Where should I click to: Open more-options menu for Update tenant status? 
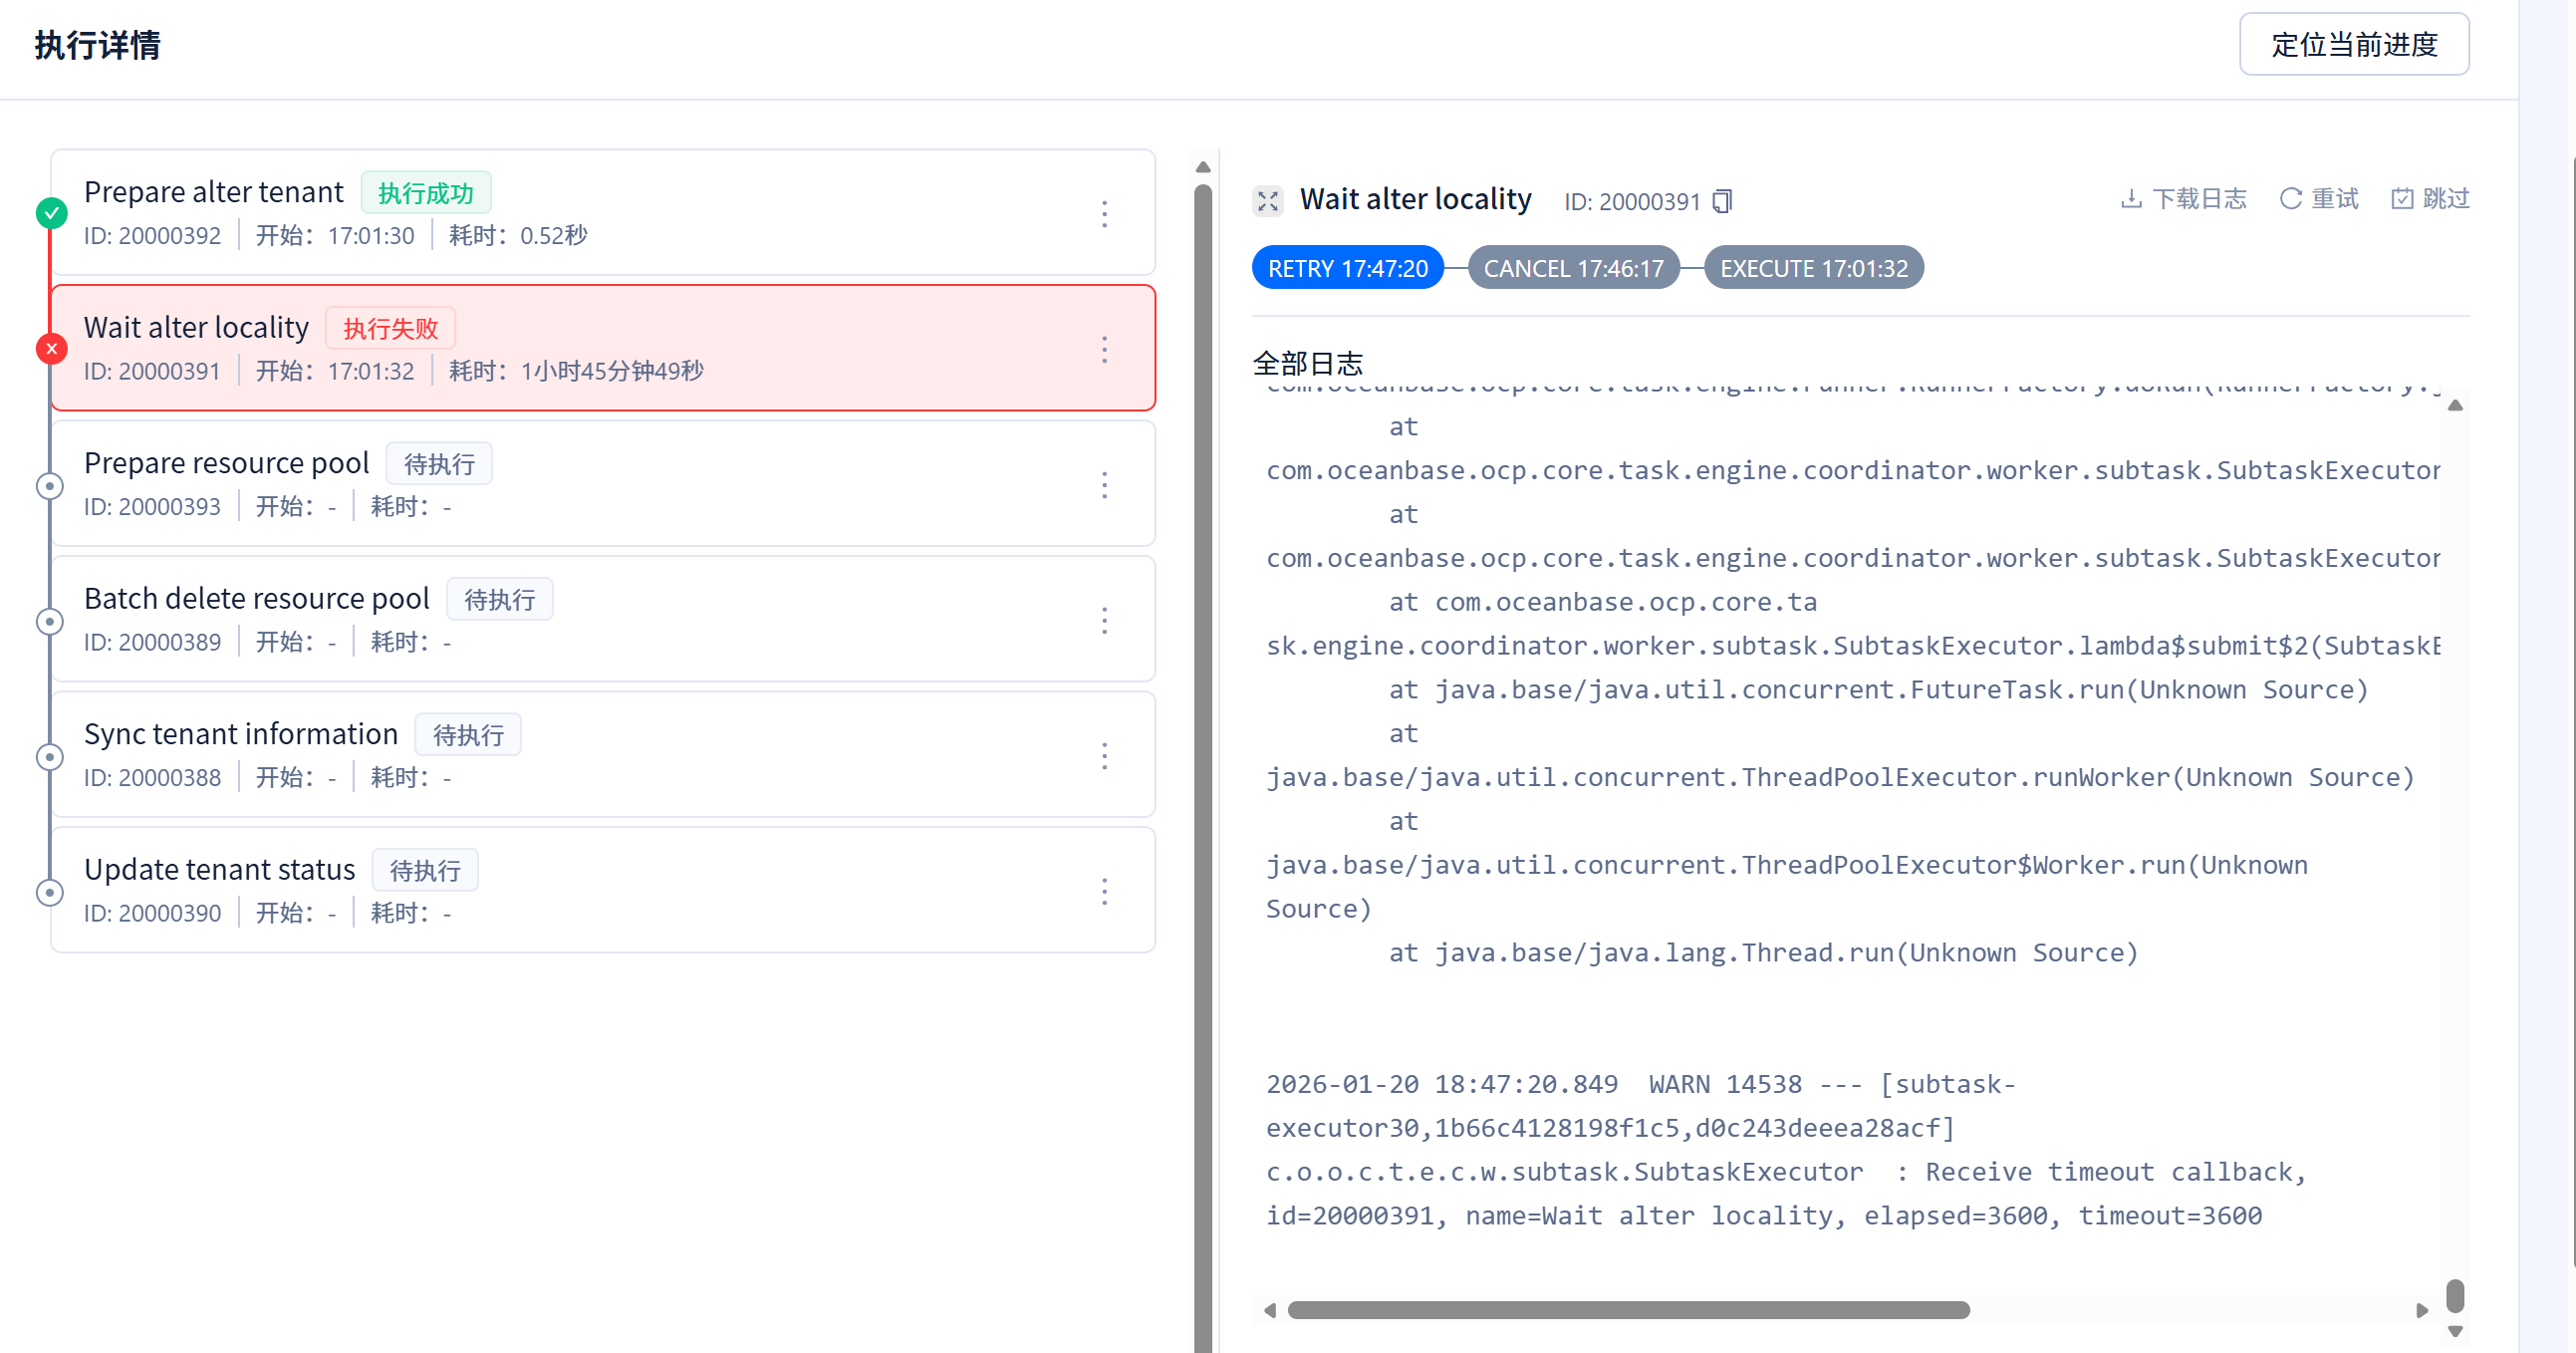pos(1104,891)
